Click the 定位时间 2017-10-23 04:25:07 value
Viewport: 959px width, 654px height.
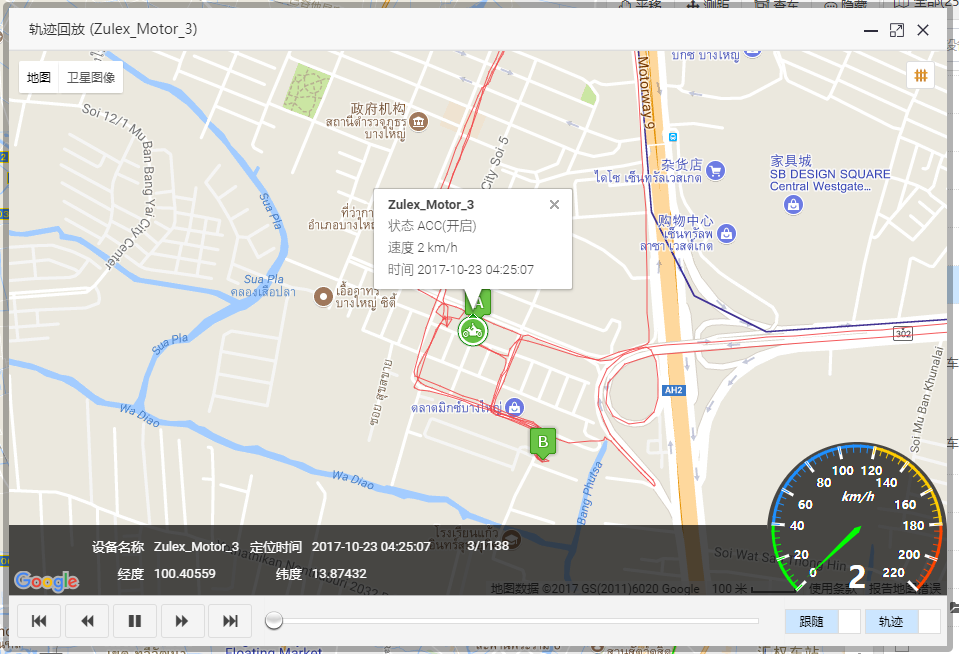[x=371, y=546]
